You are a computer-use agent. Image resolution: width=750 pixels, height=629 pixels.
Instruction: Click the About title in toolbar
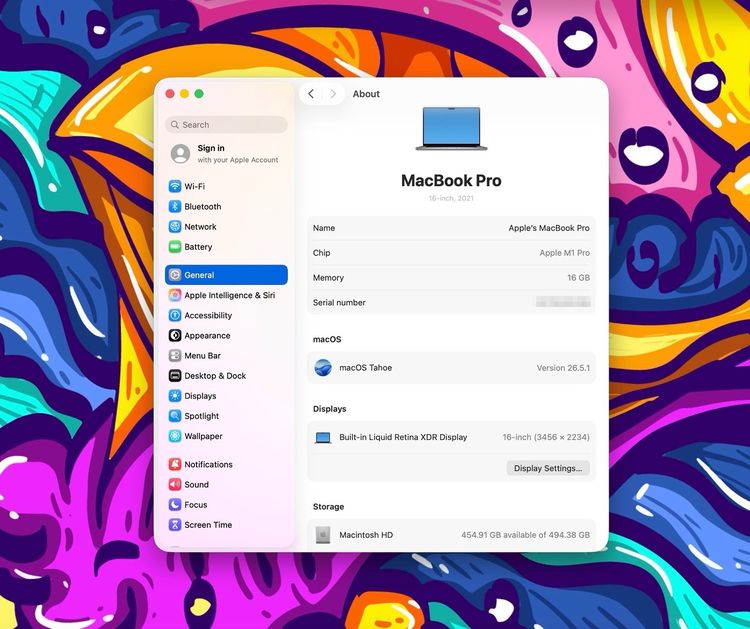(366, 94)
